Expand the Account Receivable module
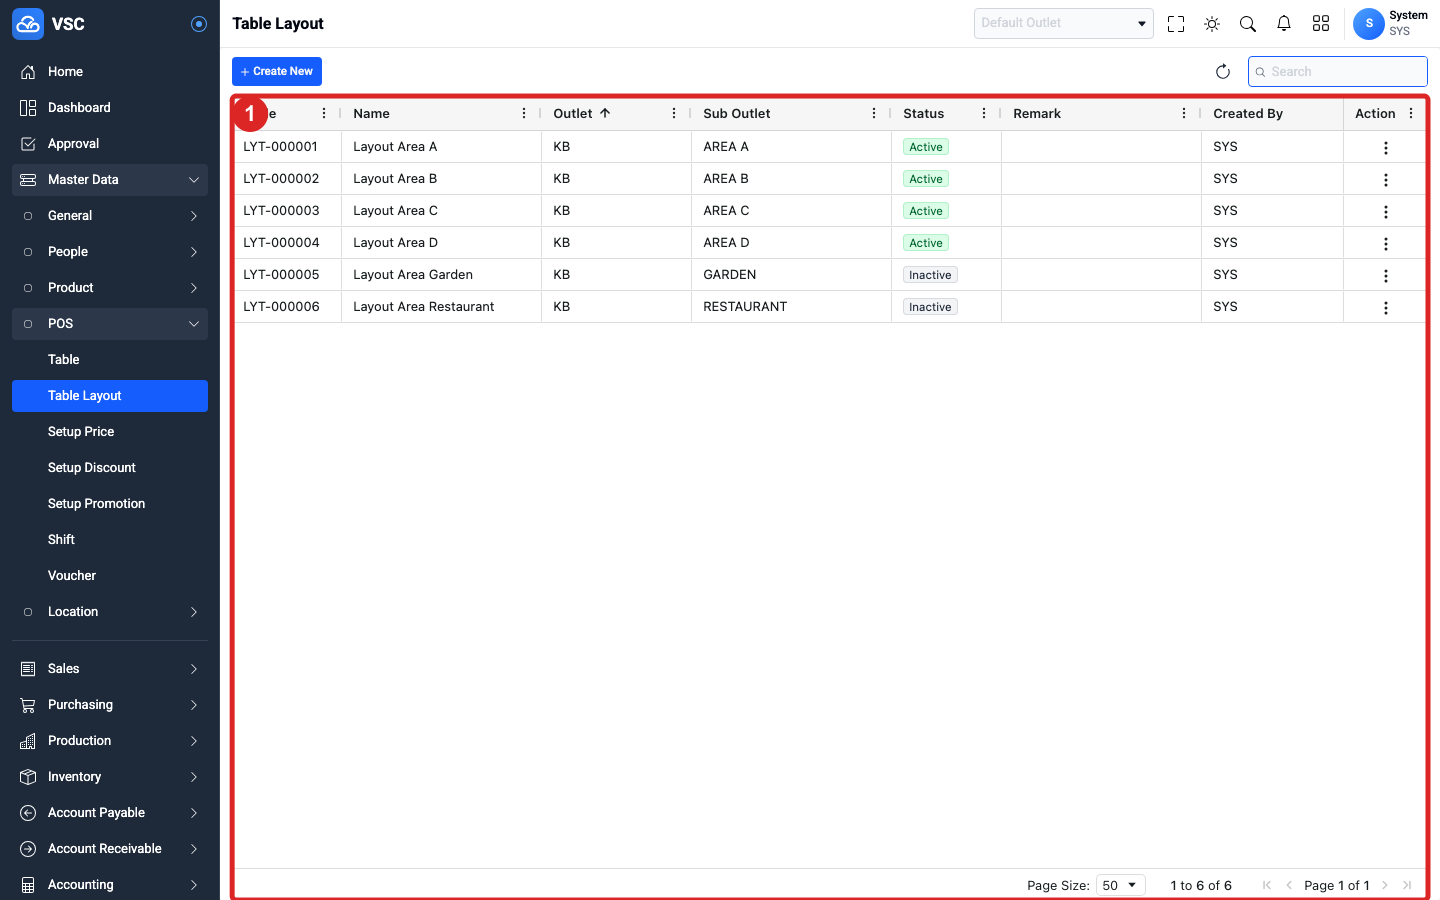 point(110,849)
